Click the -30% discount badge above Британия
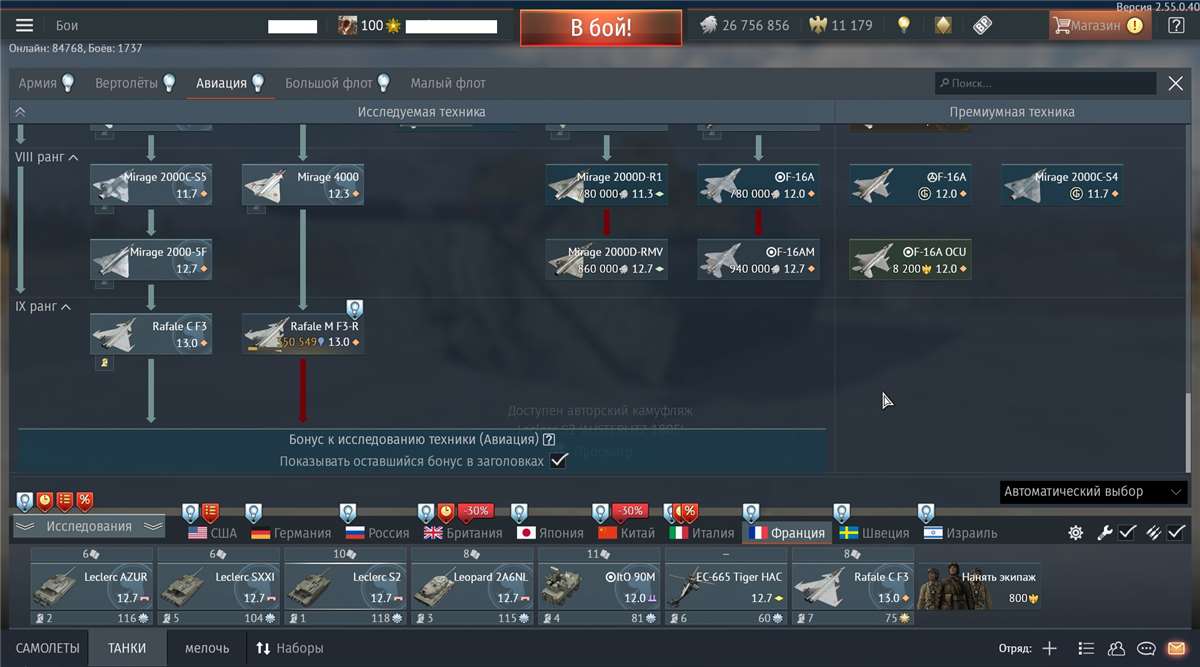This screenshot has height=667, width=1200. (475, 511)
